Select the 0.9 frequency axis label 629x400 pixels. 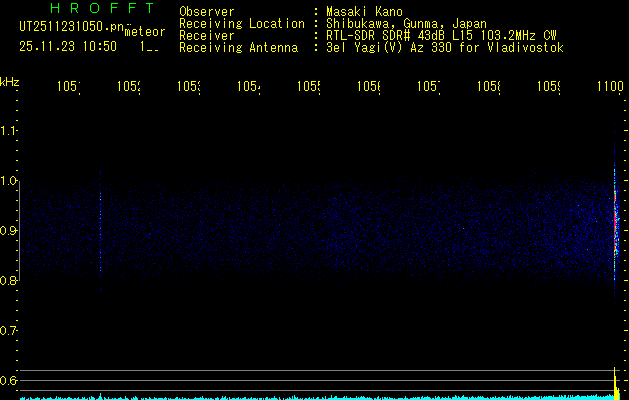pyautogui.click(x=9, y=231)
